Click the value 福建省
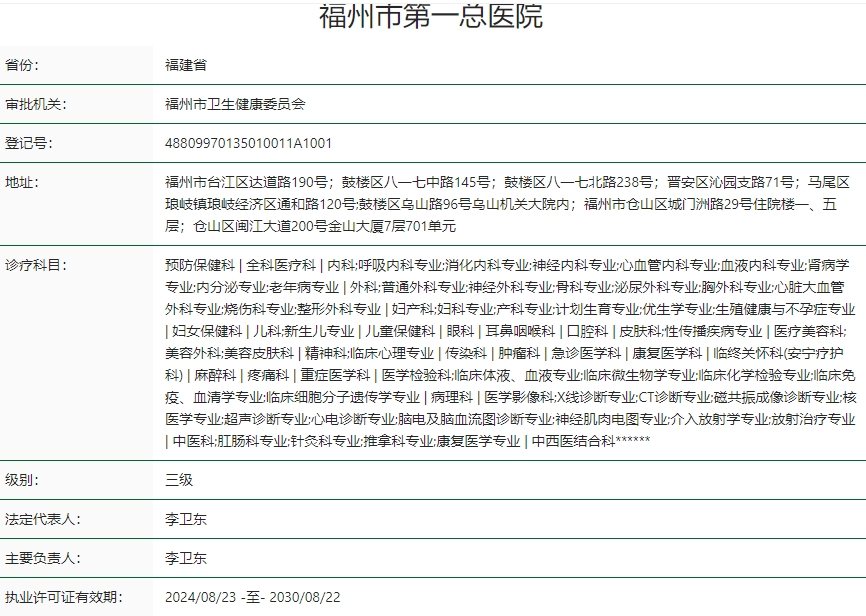Viewport: 866px width, 616px height. 186,65
